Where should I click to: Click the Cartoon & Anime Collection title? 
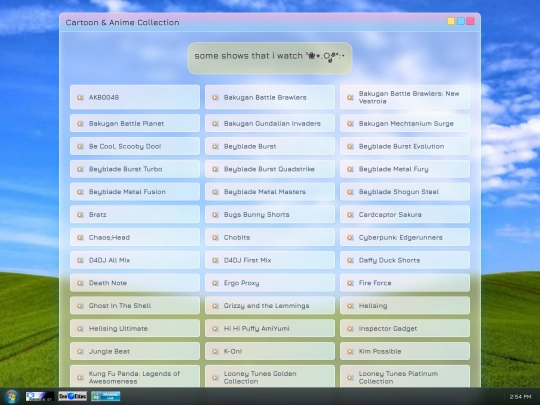pyautogui.click(x=122, y=22)
